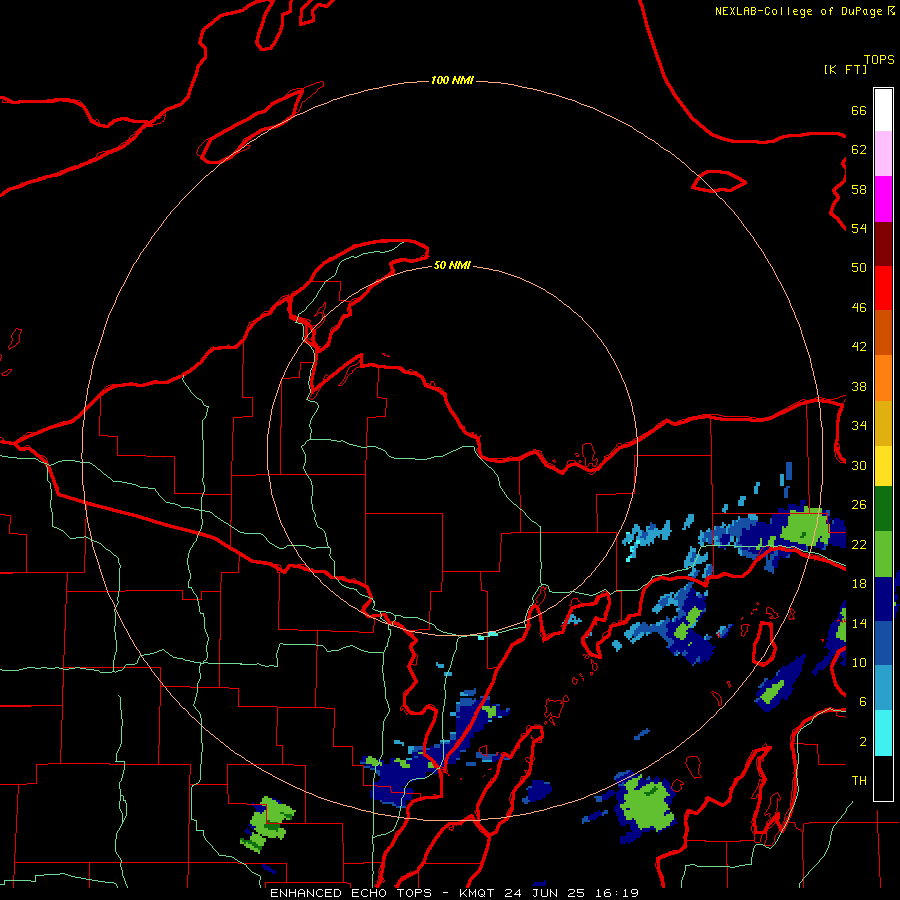This screenshot has width=900, height=900.
Task: Click the 100 NMI range ring label
Action: coord(452,80)
